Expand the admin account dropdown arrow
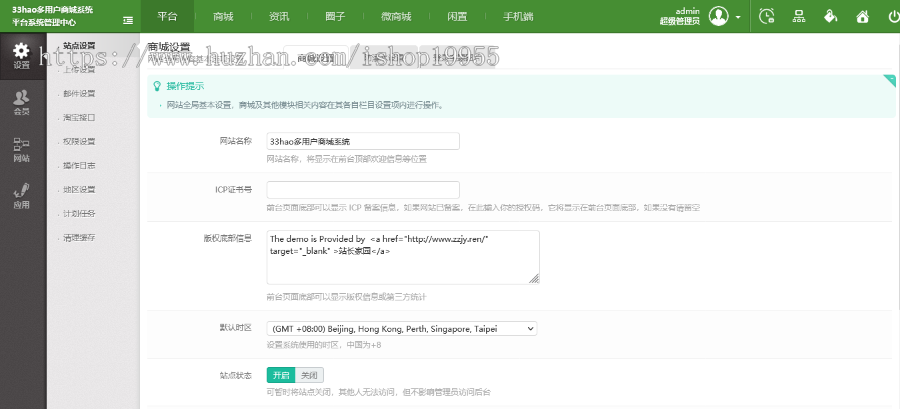This screenshot has width=900, height=409. tap(738, 17)
